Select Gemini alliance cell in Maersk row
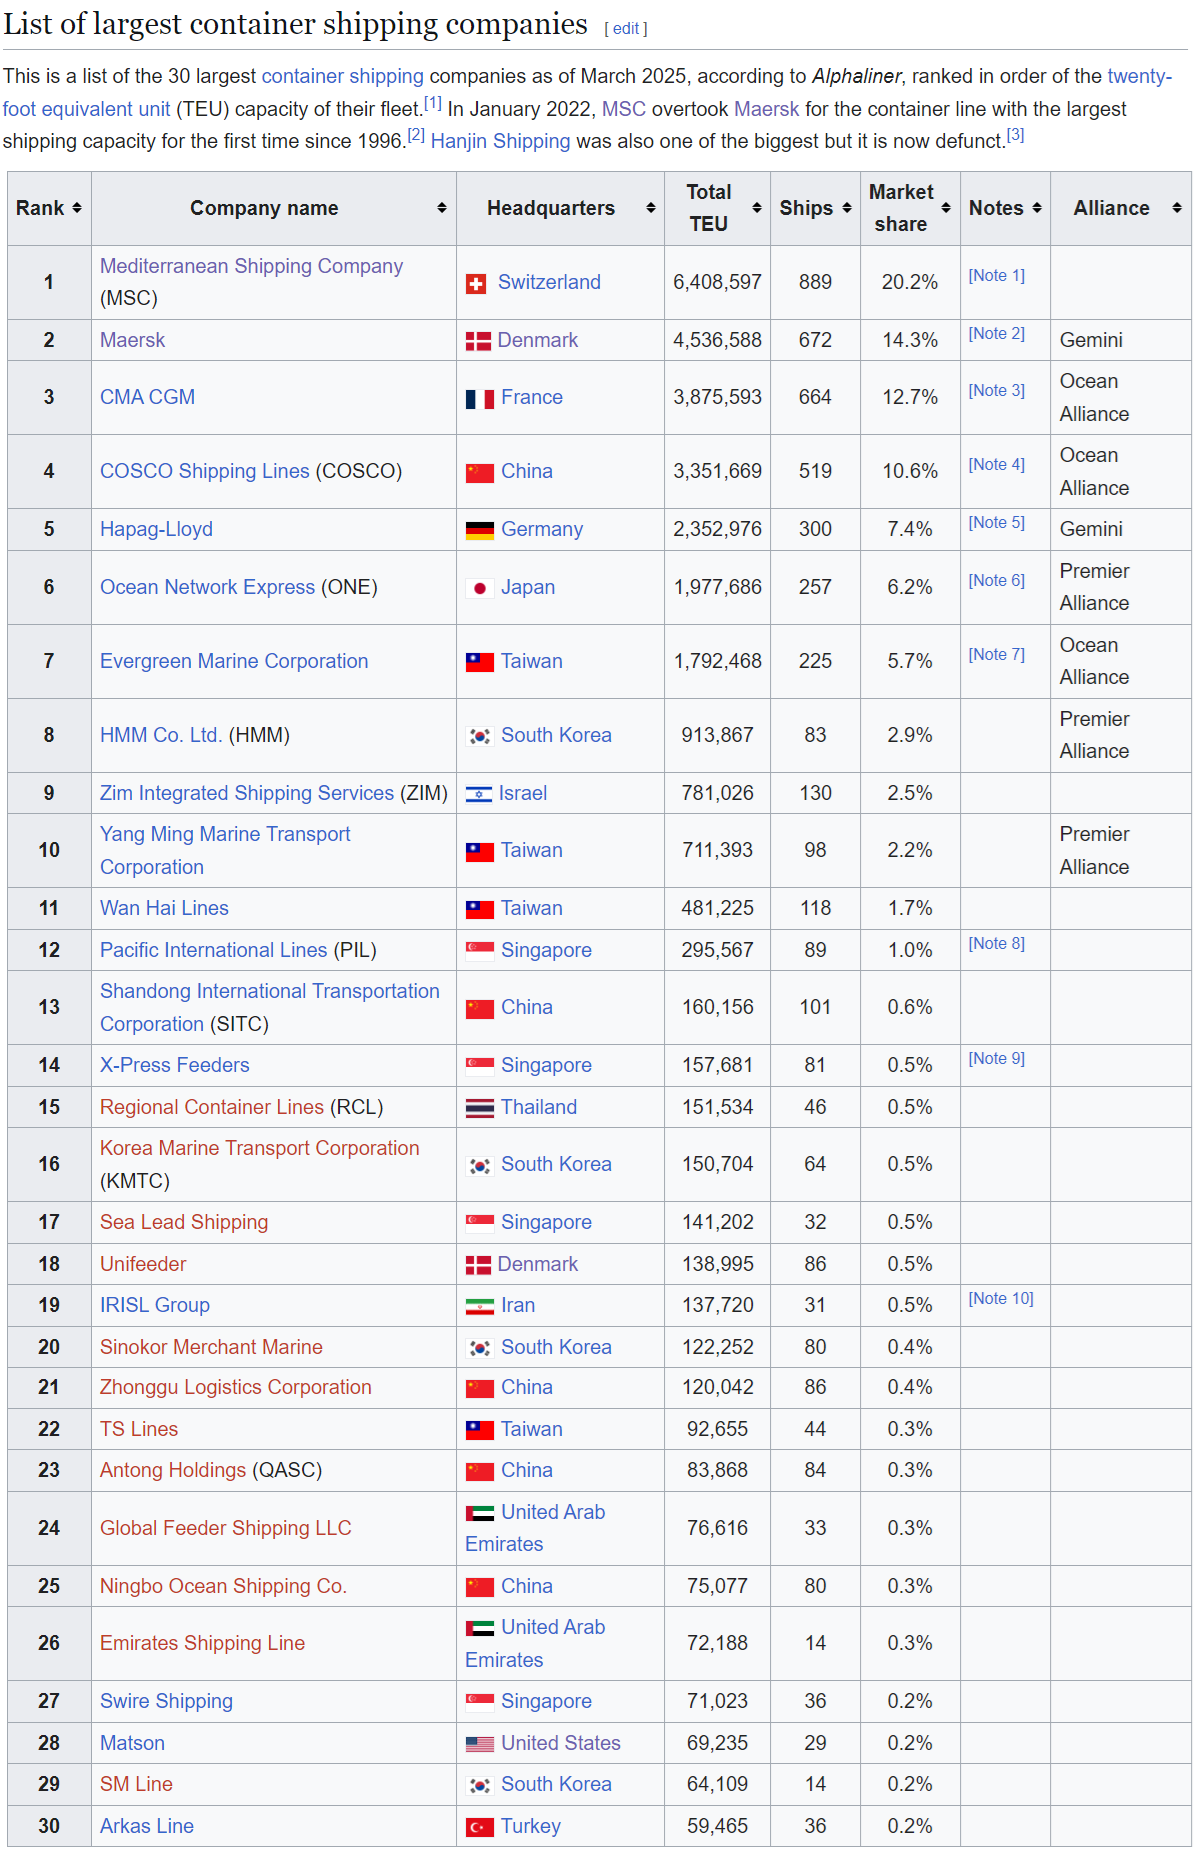Screen dimensions: 1196x1852 [x=1121, y=340]
